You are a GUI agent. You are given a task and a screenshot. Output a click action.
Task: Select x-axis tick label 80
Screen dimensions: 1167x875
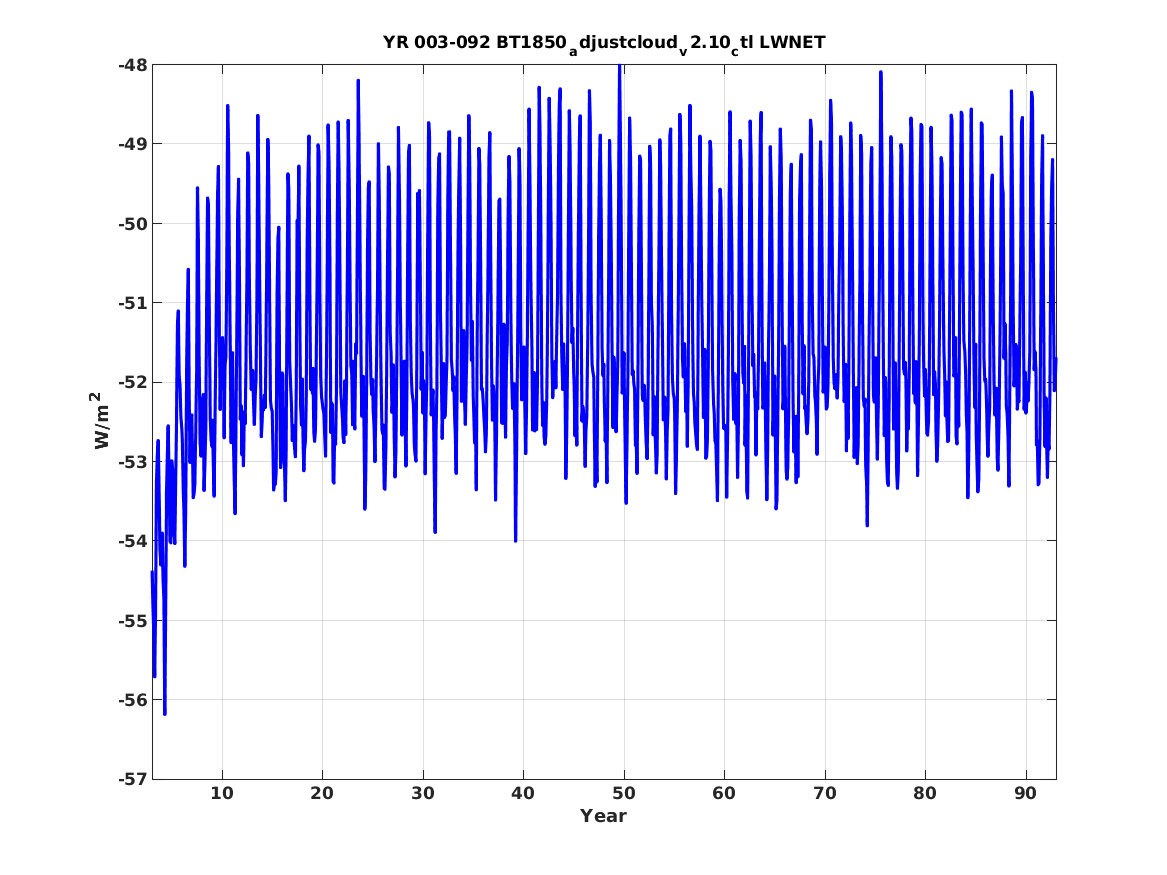click(x=925, y=793)
